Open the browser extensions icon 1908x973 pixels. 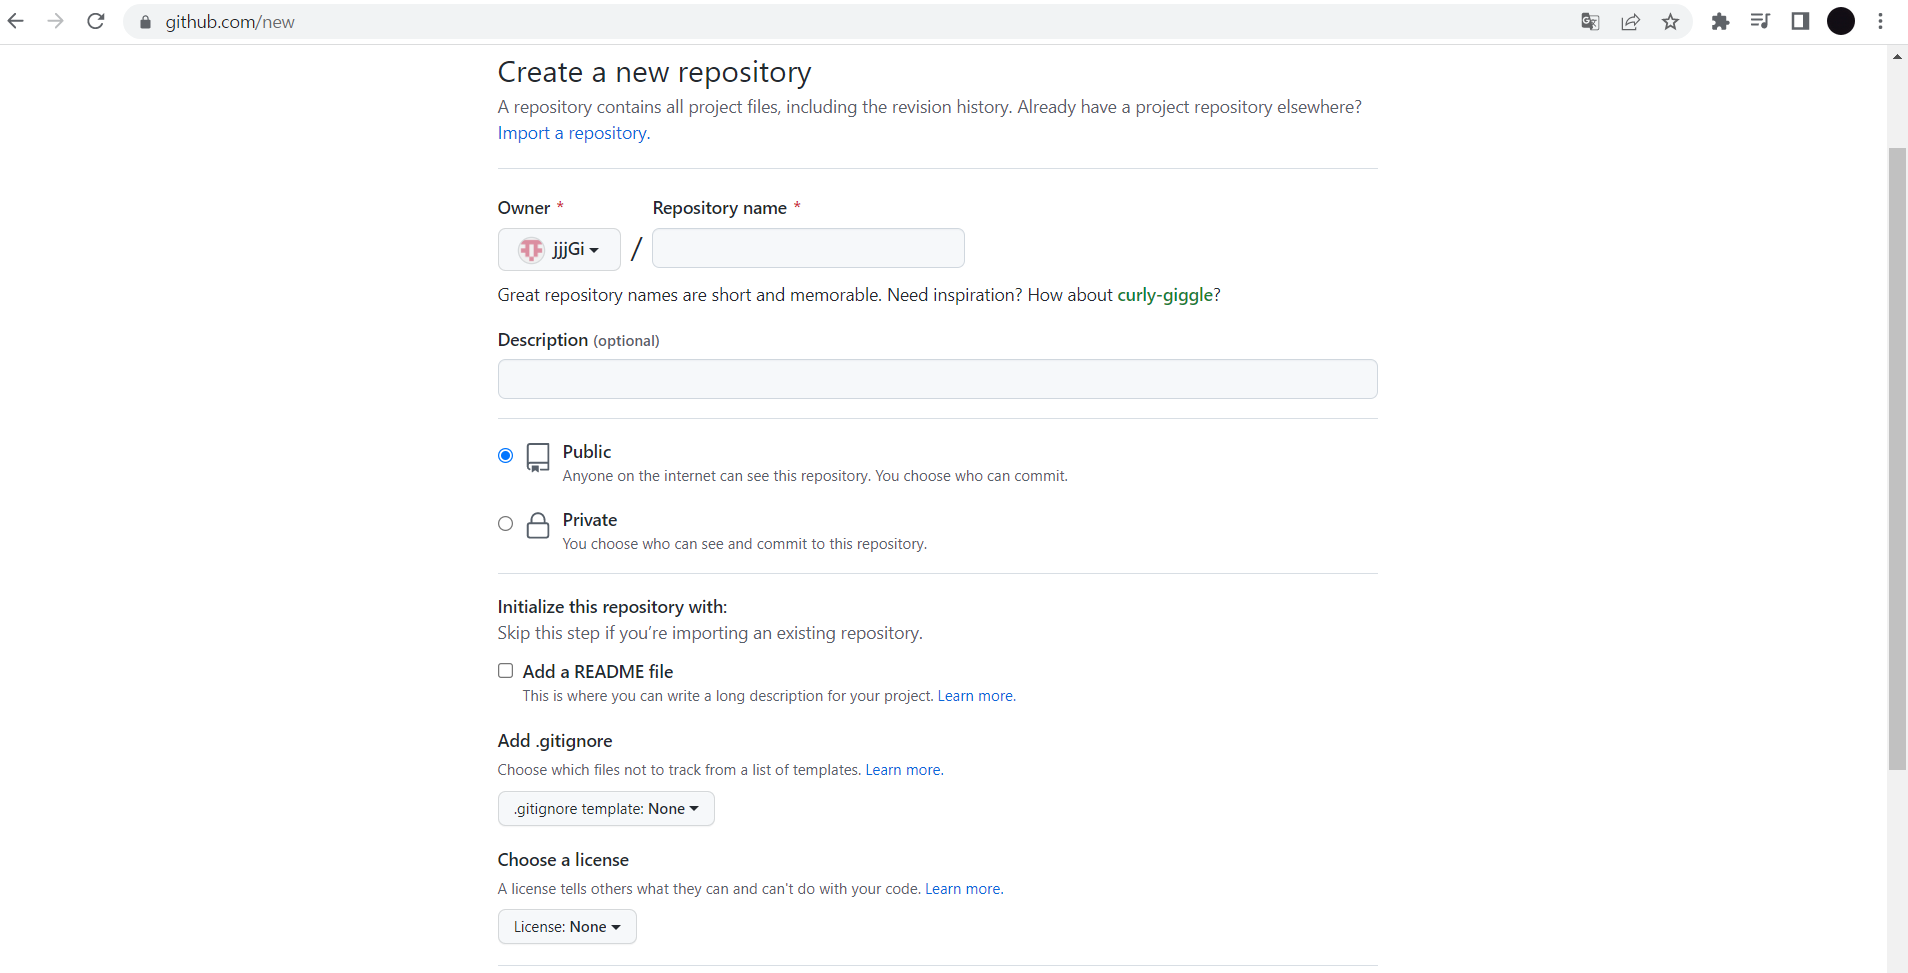[x=1720, y=21]
